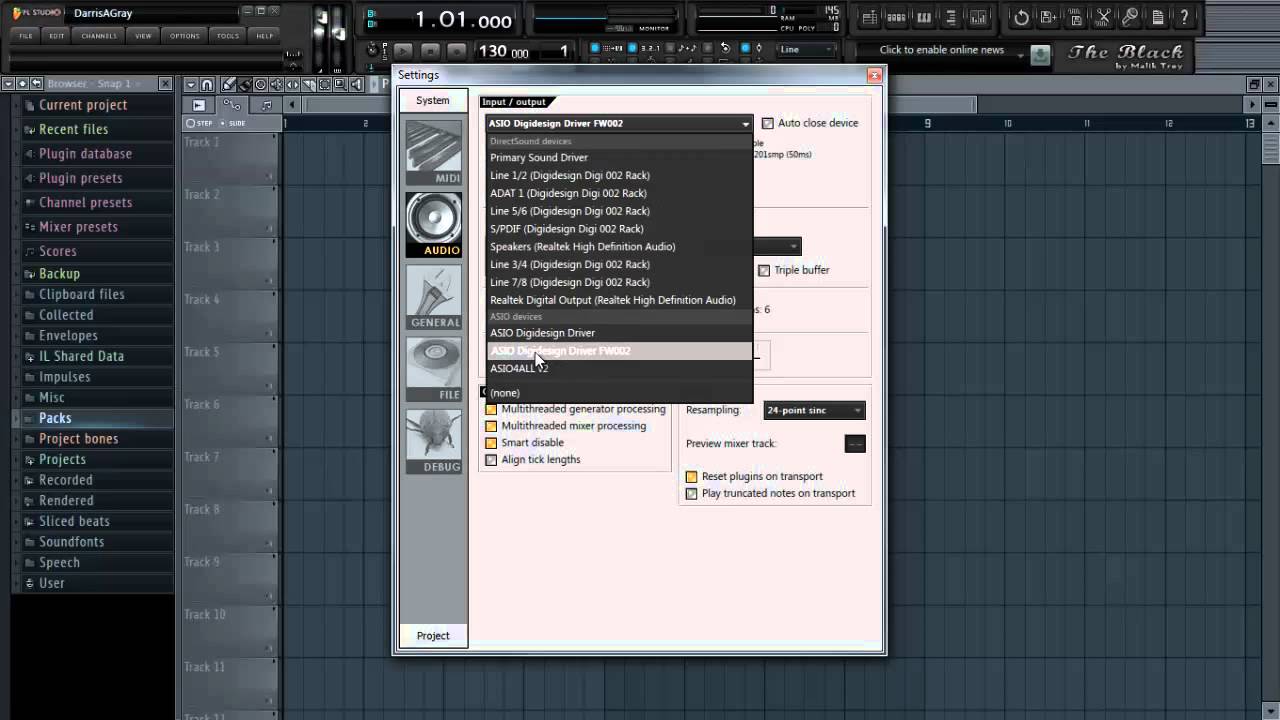Open the FILE menu
This screenshot has height=720, width=1280.
coord(26,36)
